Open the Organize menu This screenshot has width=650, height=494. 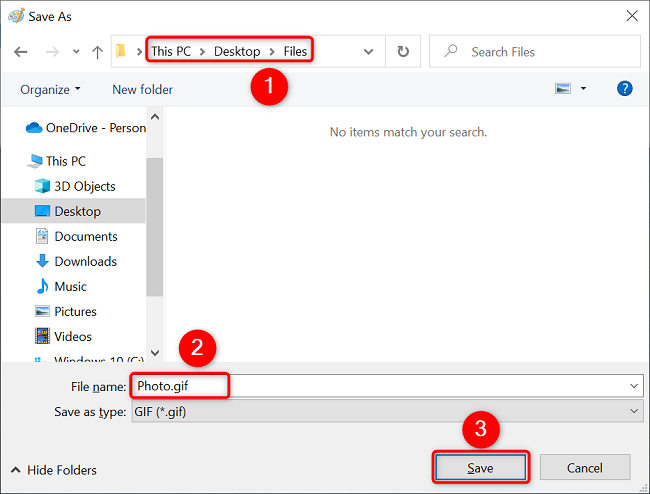point(50,89)
